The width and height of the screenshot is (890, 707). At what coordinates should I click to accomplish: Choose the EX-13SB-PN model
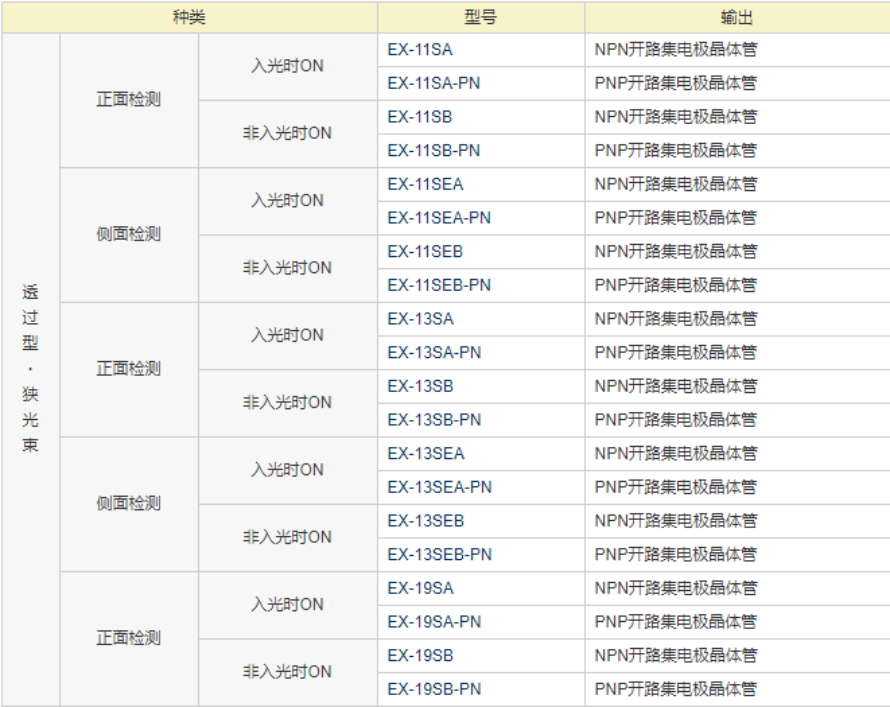[x=434, y=420]
